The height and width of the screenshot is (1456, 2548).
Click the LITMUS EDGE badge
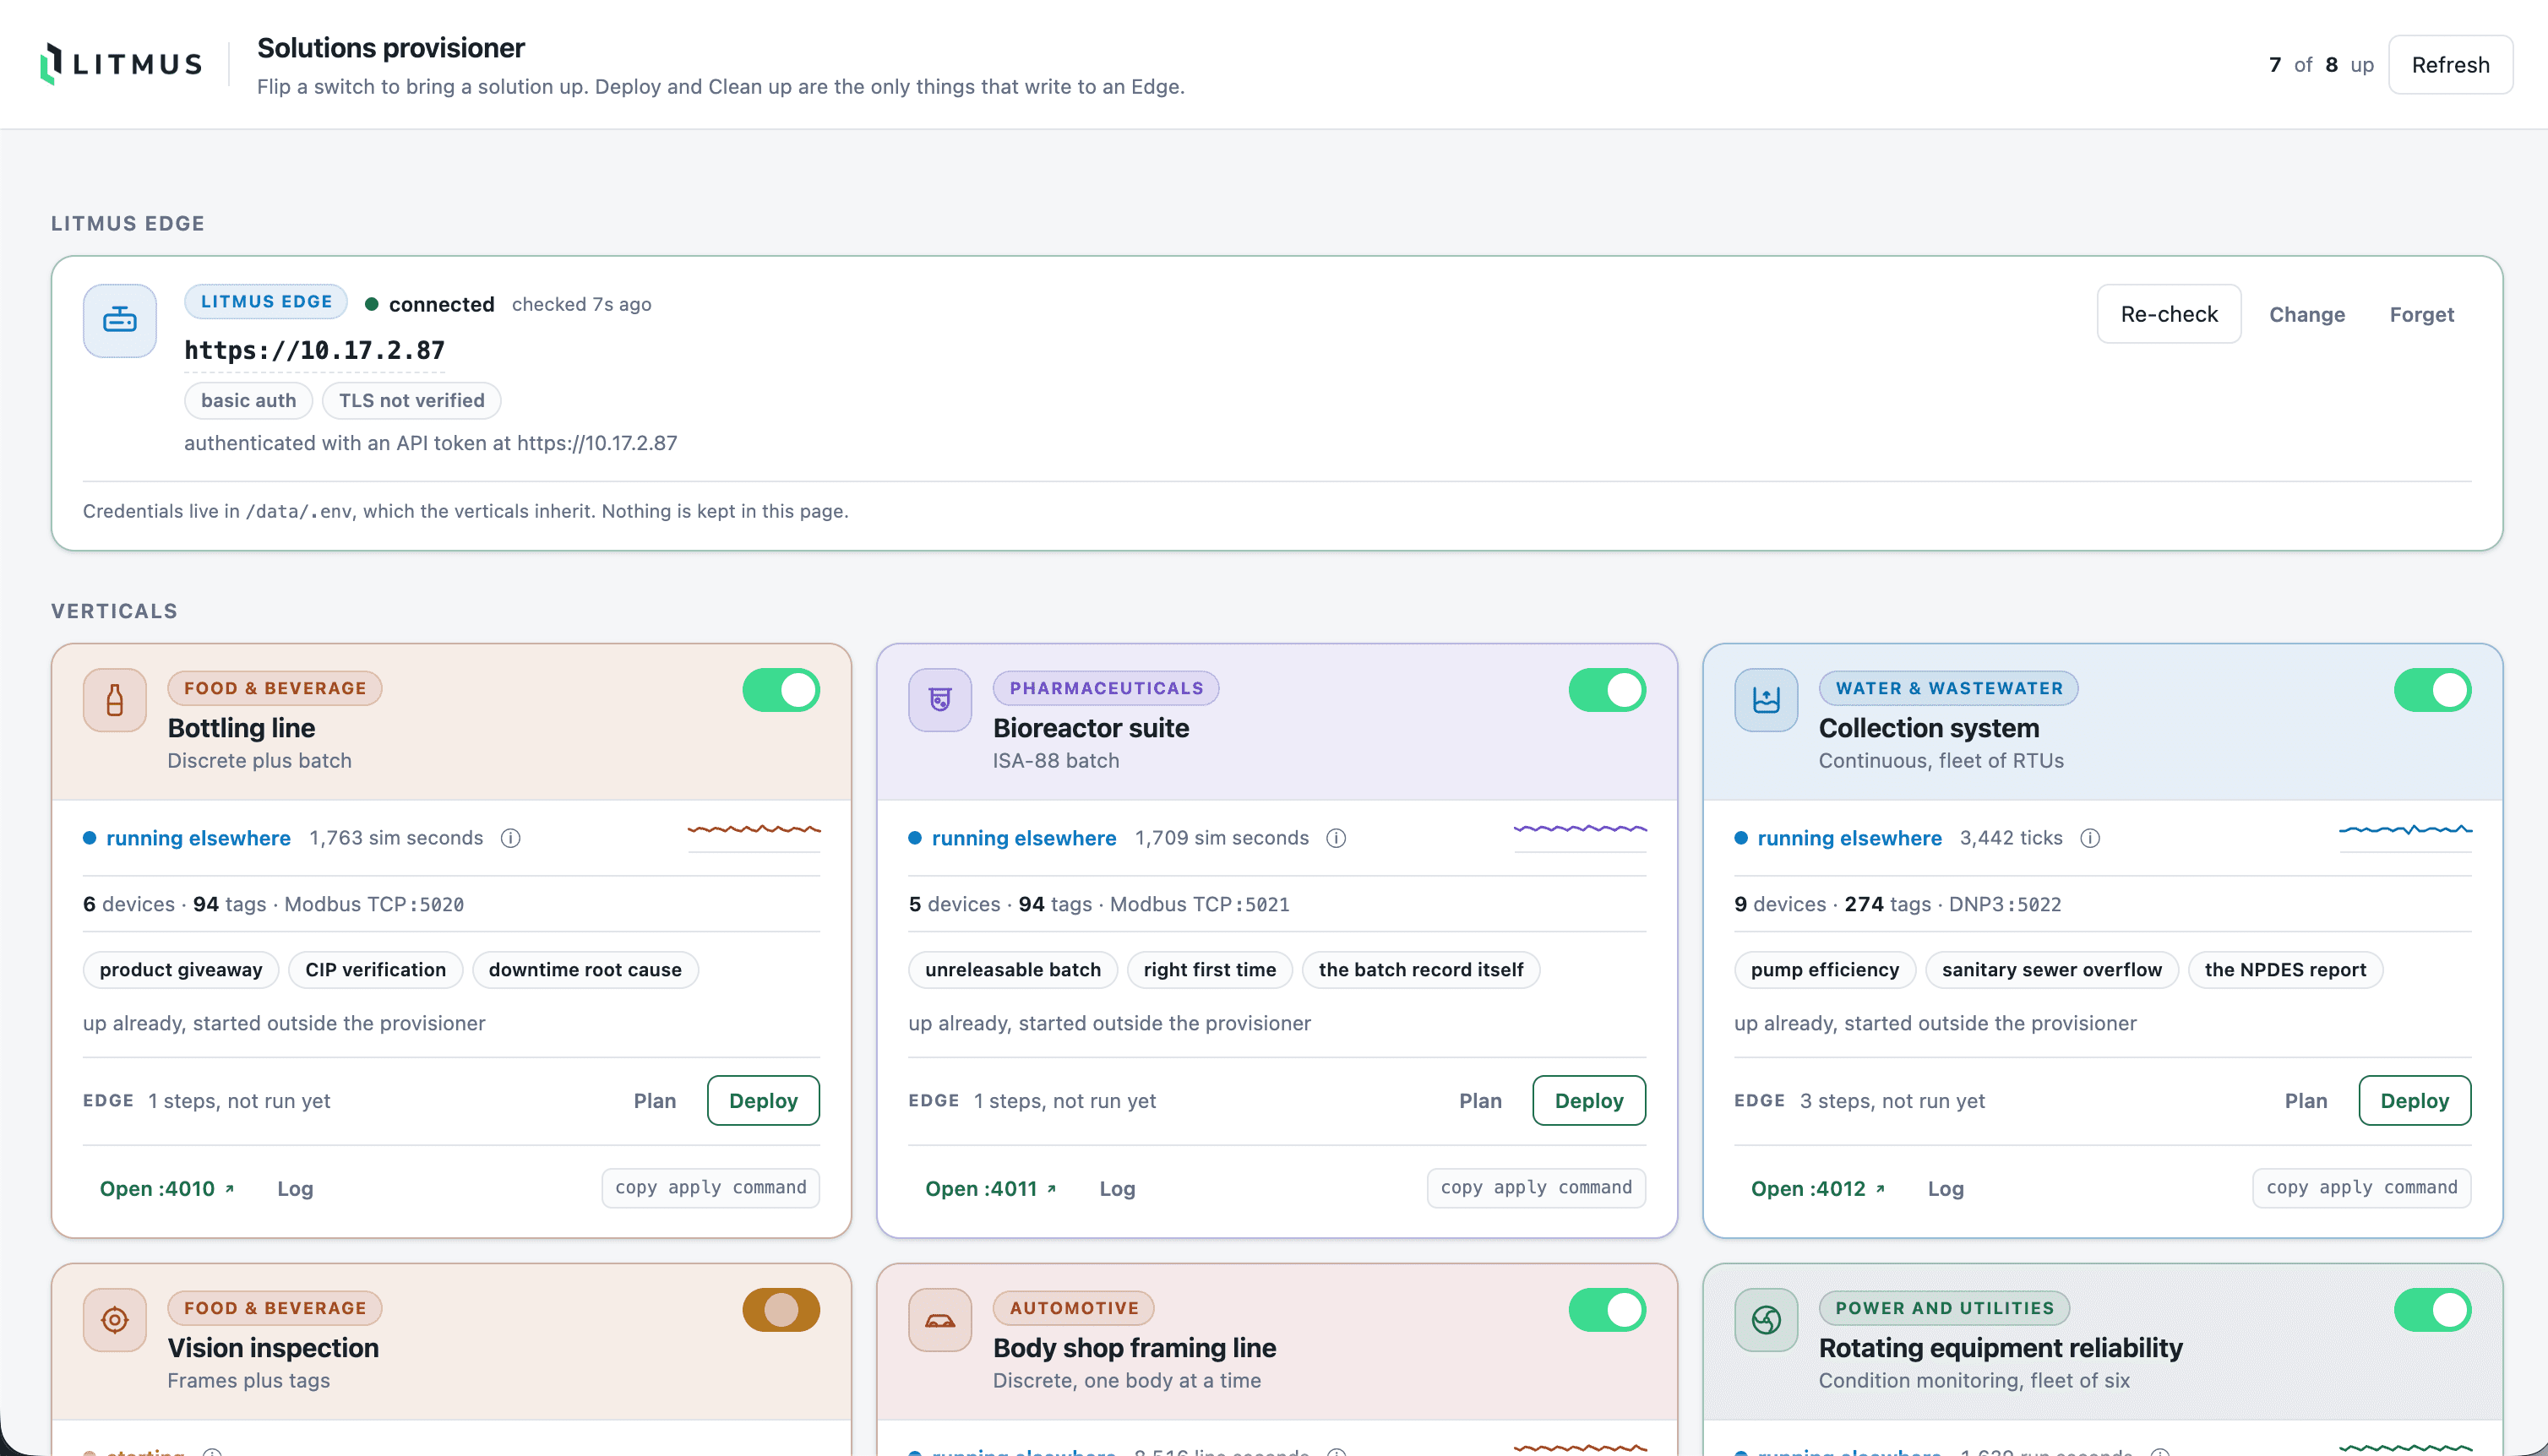point(266,301)
